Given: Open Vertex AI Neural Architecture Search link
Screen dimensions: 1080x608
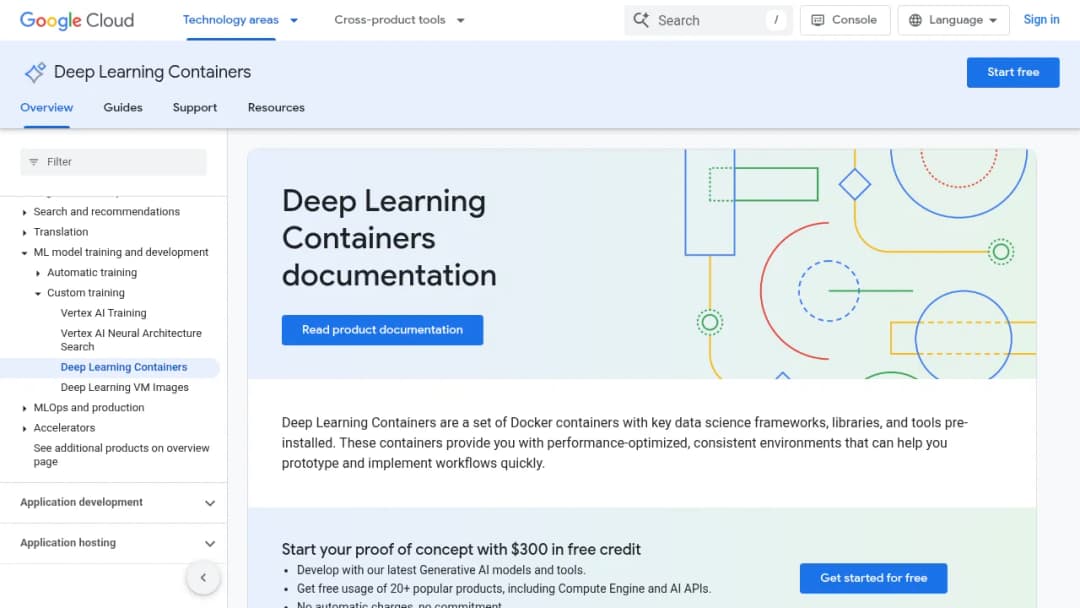Looking at the screenshot, I should (131, 340).
